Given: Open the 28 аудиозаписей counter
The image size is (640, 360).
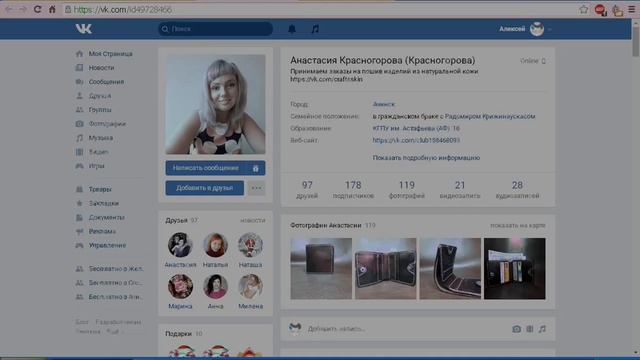Looking at the screenshot, I should 517,190.
